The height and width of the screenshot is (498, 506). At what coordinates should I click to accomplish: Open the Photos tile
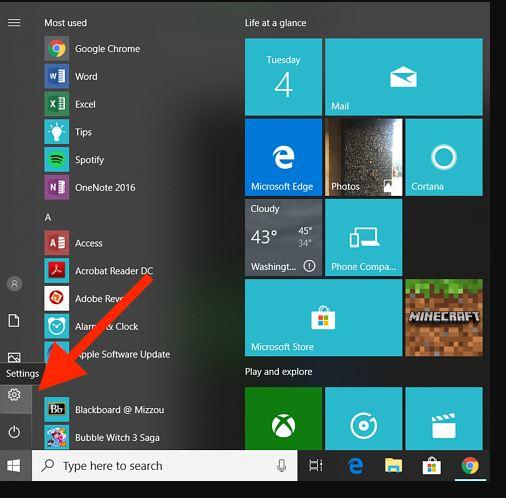(364, 157)
